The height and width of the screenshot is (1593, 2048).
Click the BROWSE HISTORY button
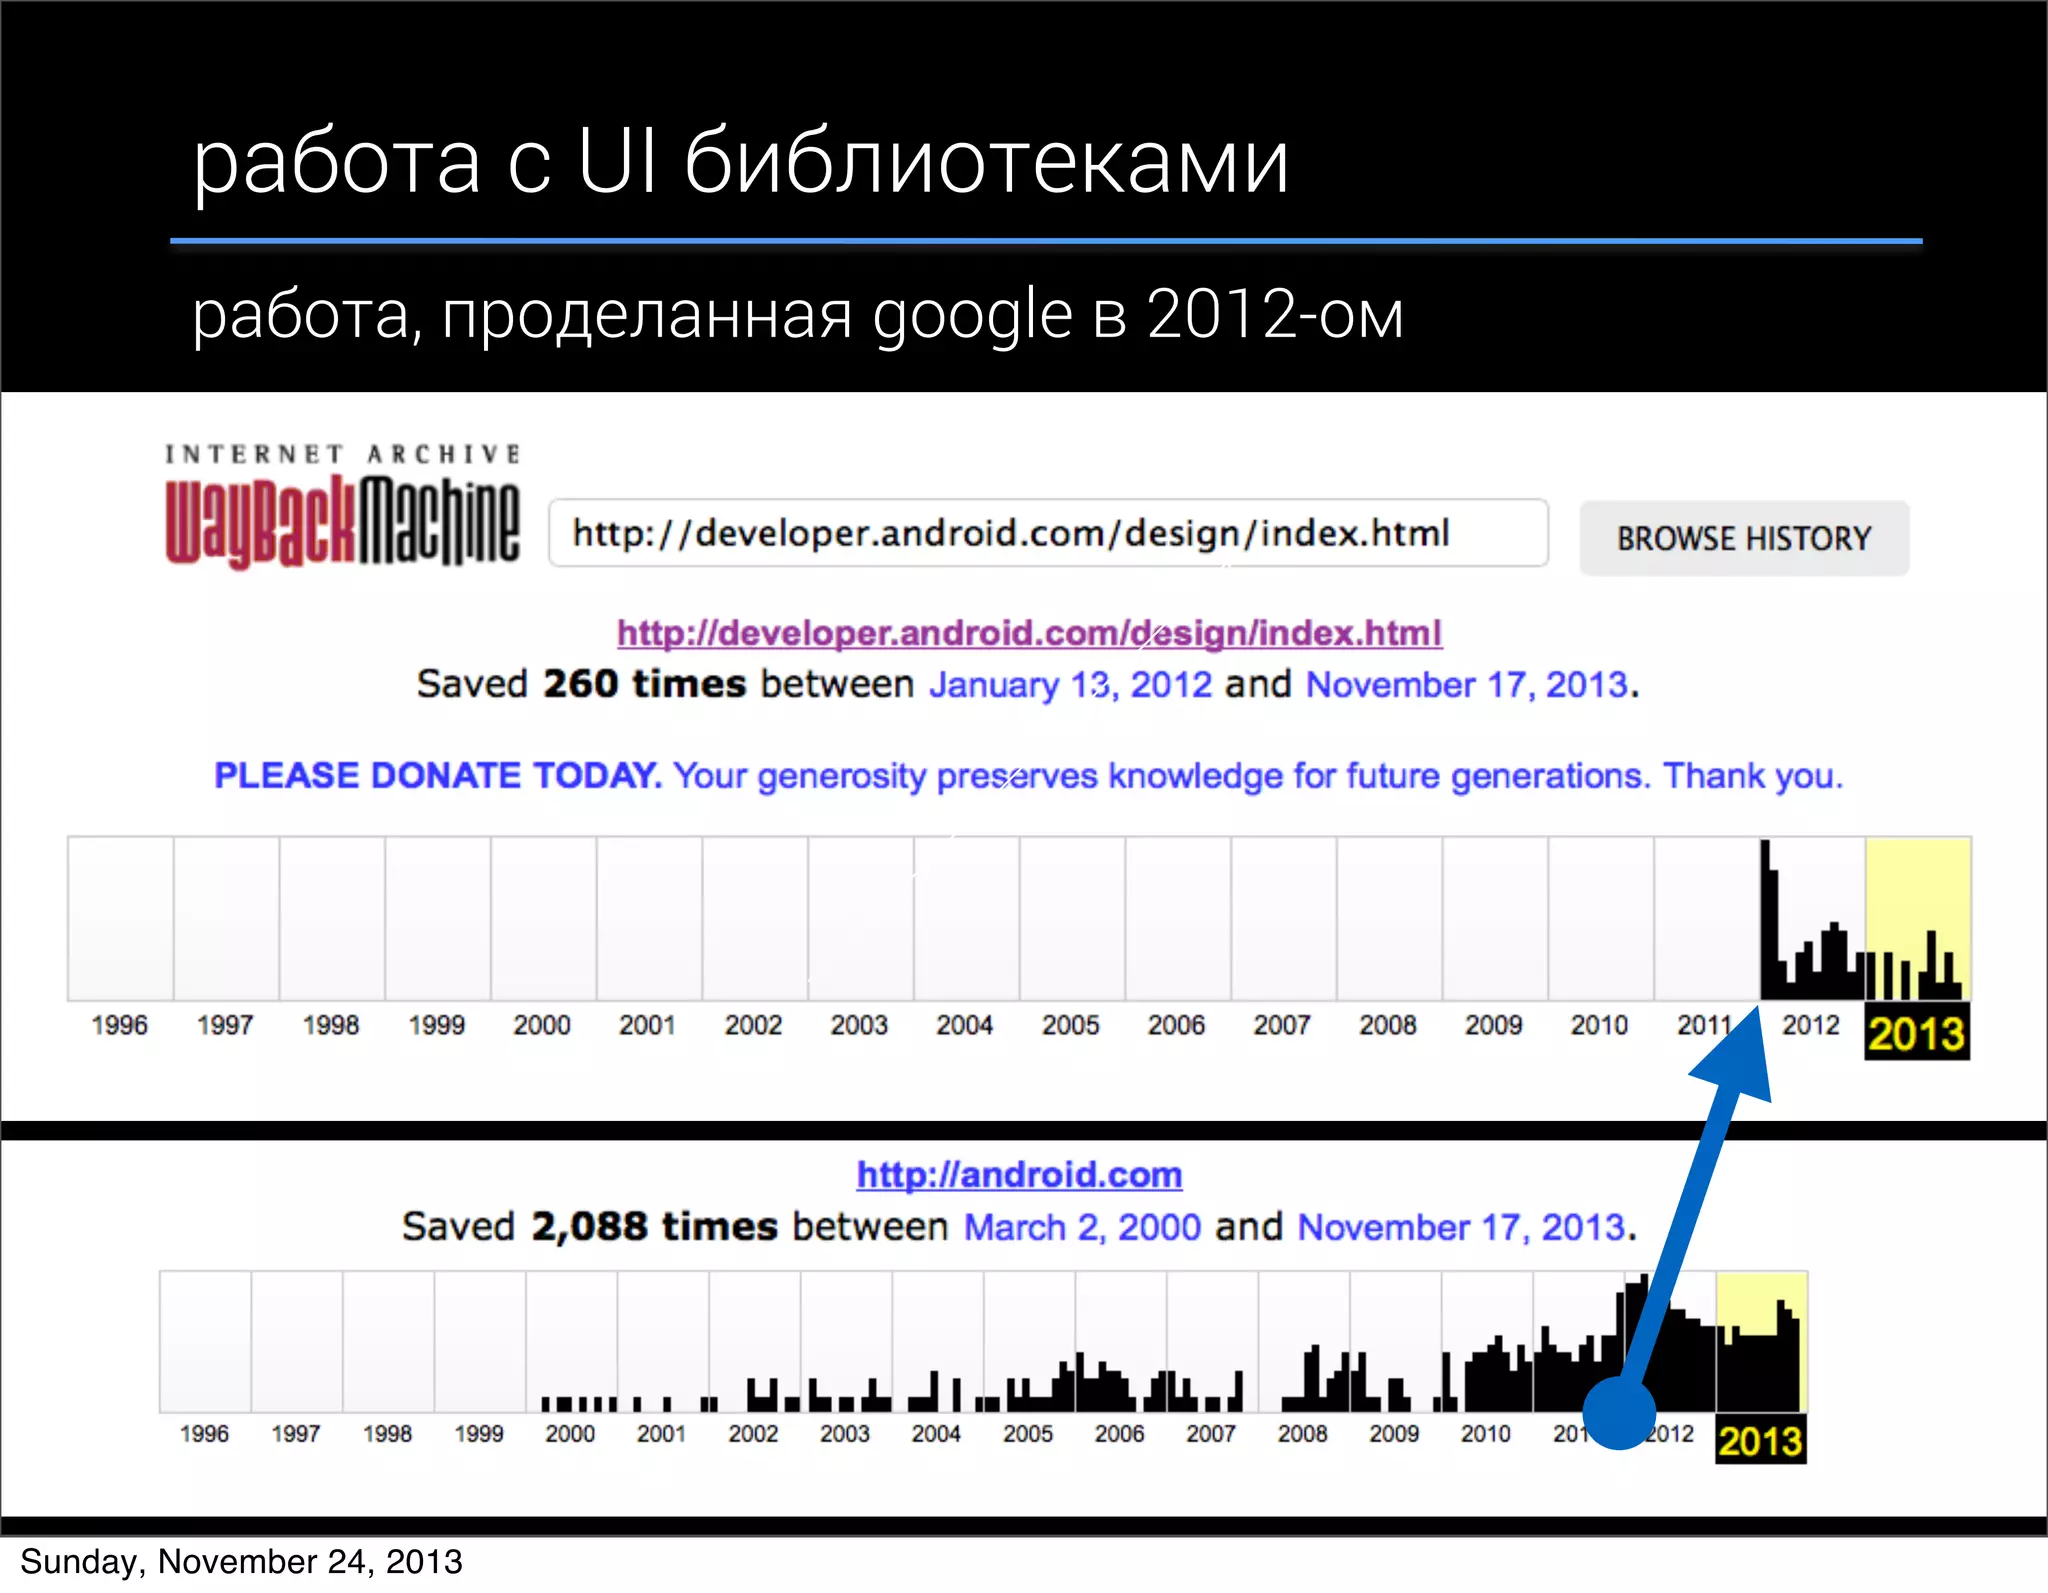tap(1744, 538)
